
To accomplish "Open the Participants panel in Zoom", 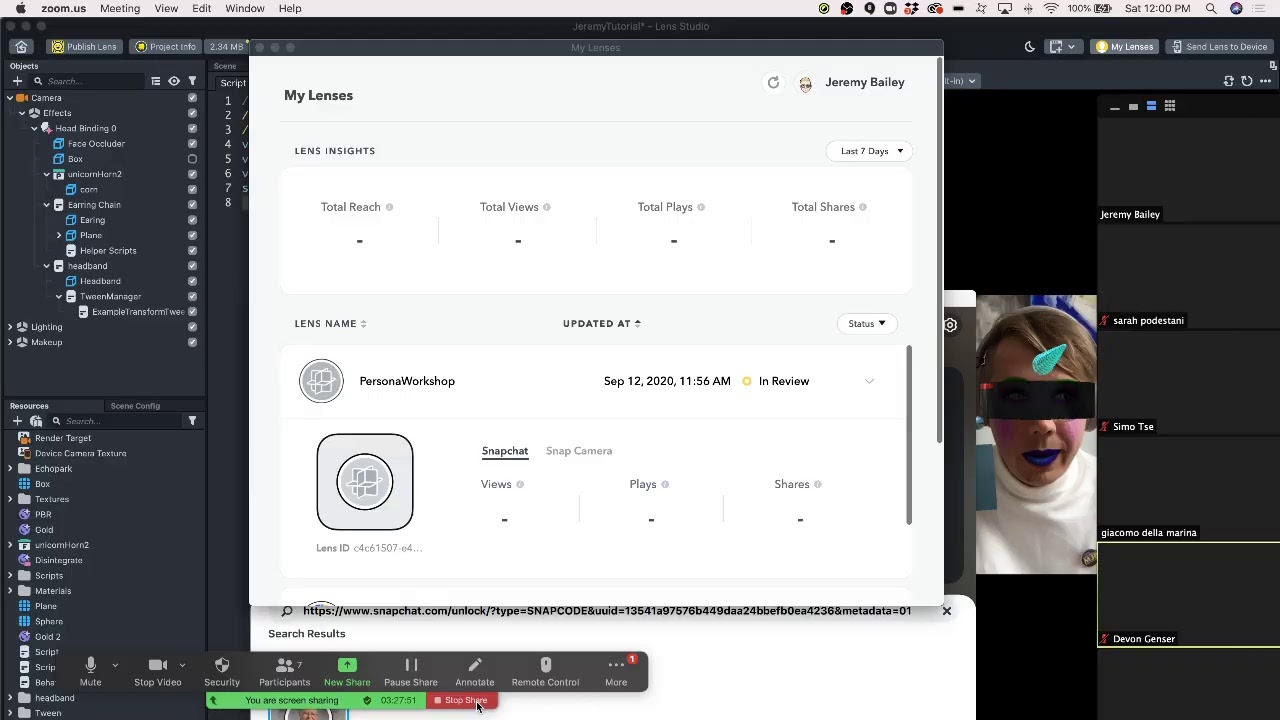I will click(284, 665).
